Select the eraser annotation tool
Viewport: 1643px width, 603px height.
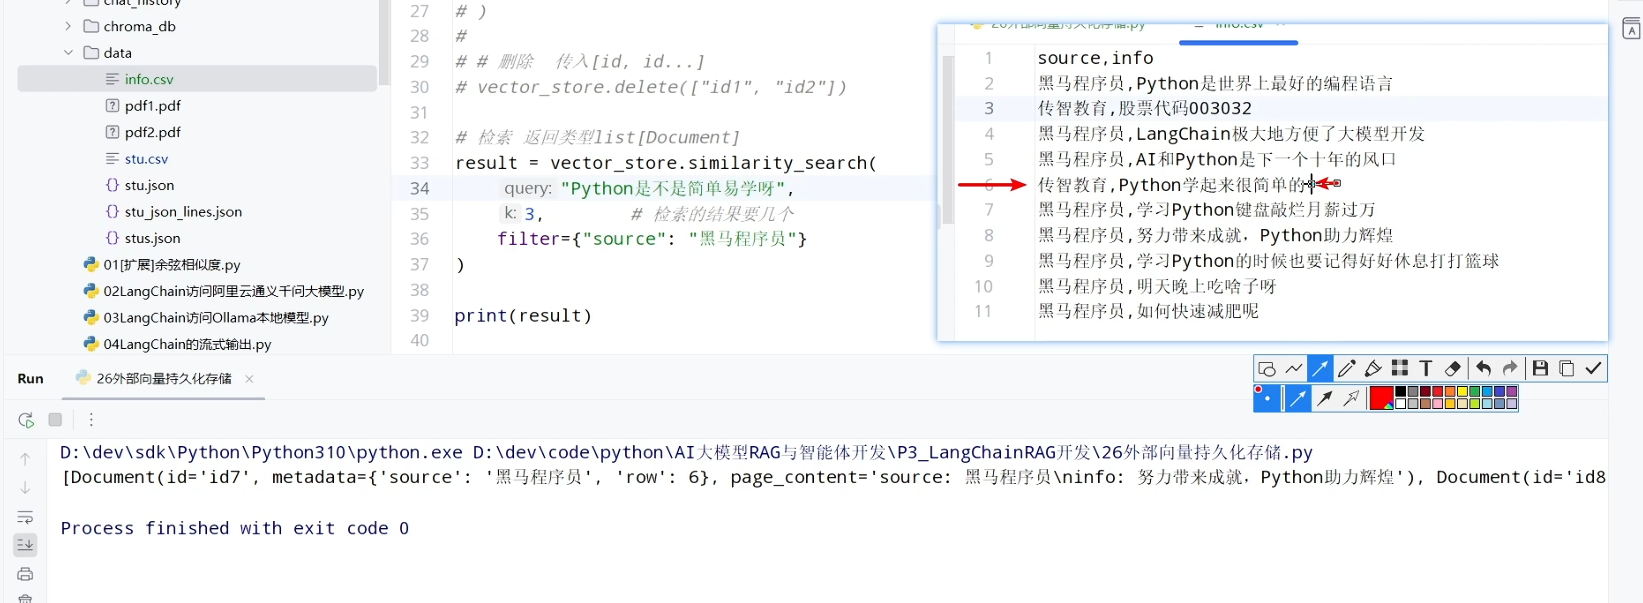1453,369
